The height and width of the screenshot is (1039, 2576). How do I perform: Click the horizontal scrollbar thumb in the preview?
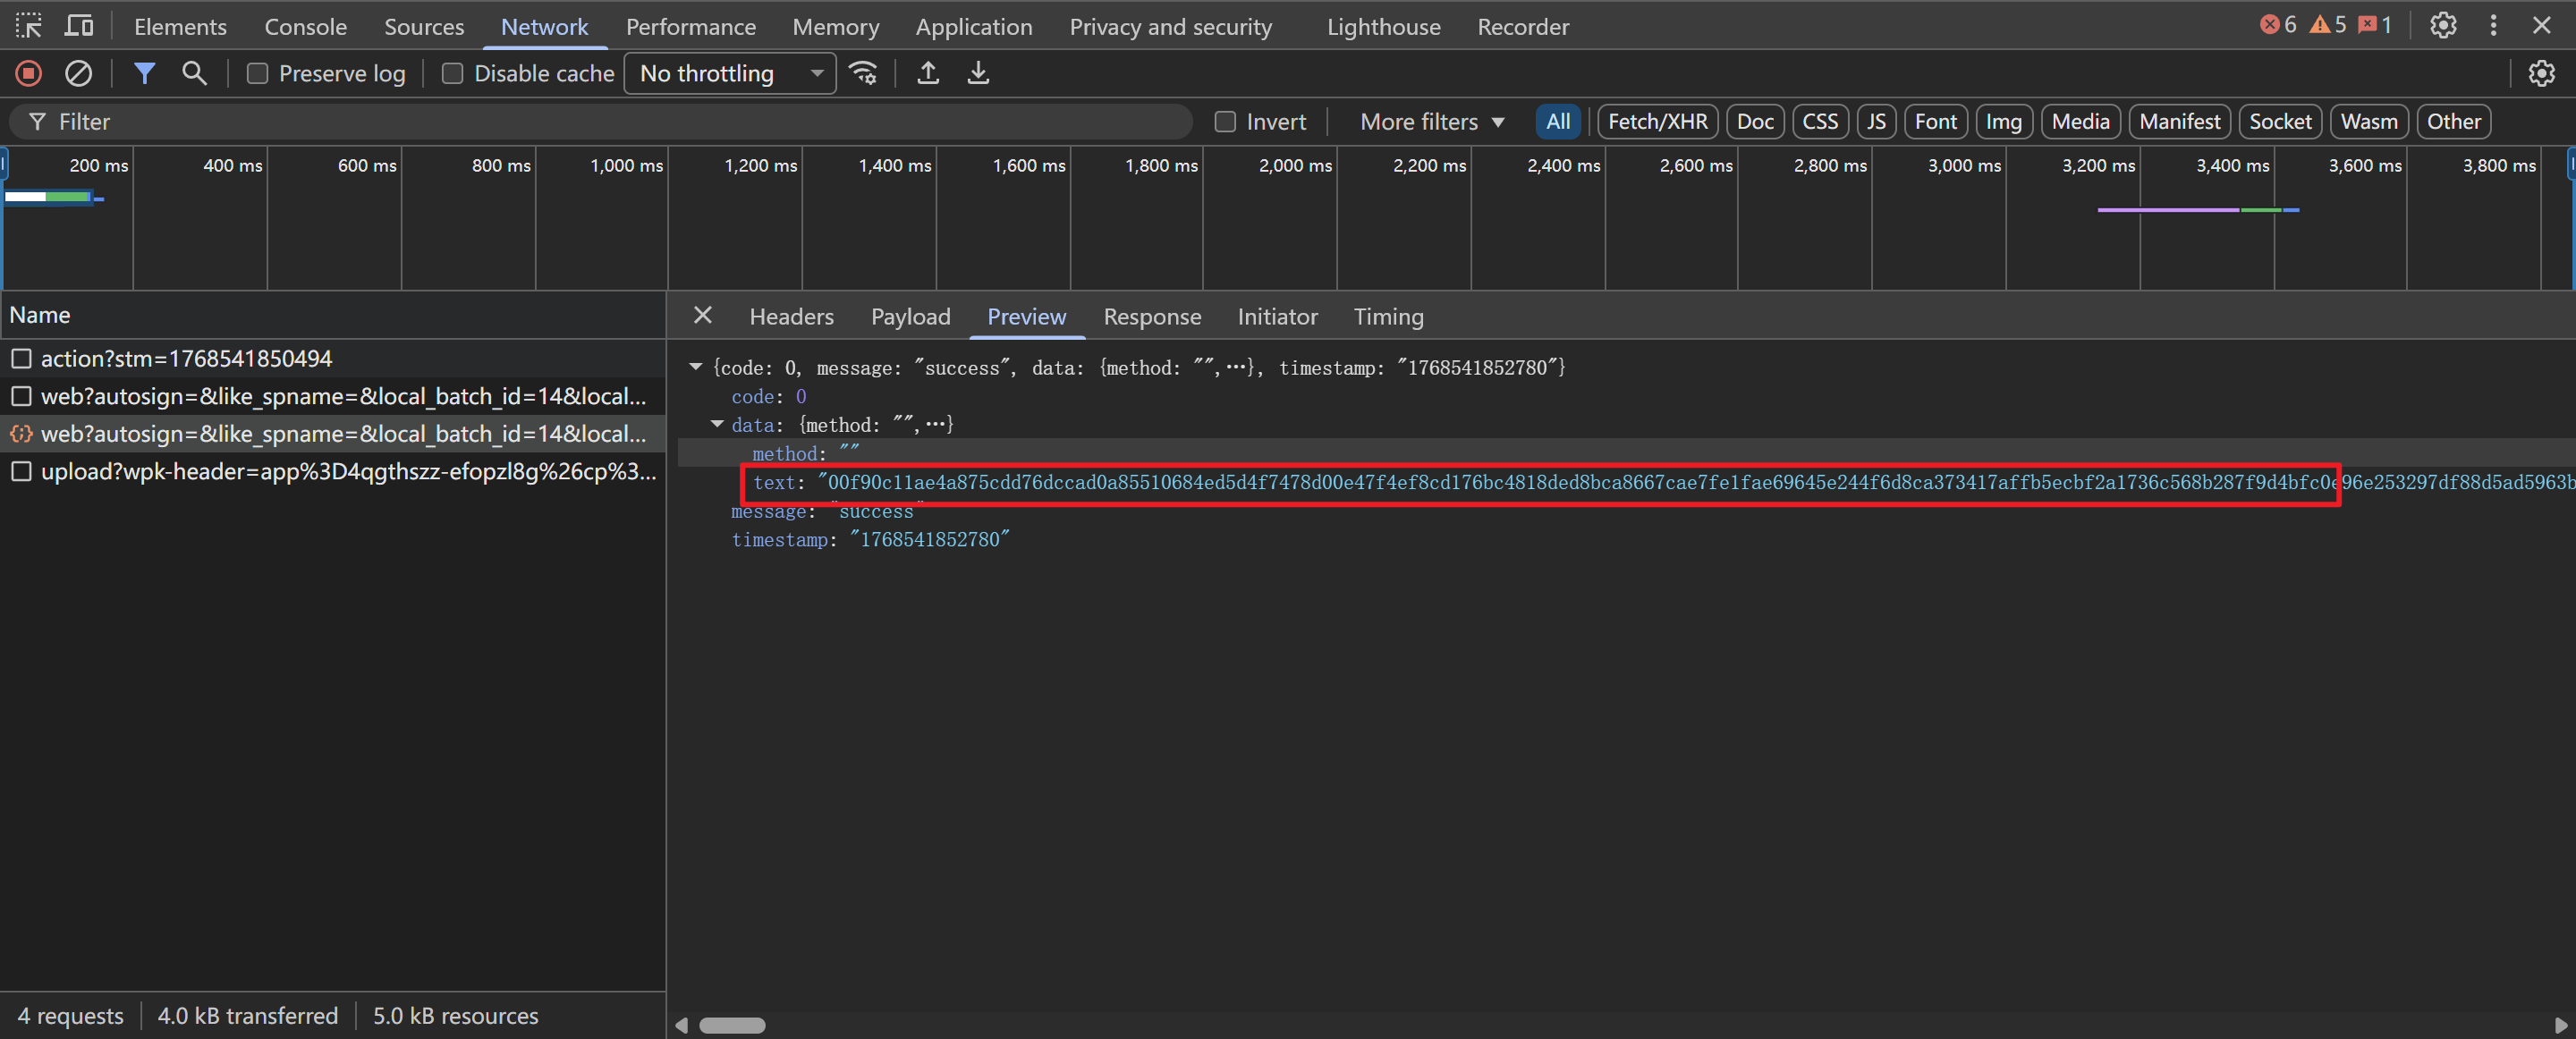pyautogui.click(x=732, y=1025)
